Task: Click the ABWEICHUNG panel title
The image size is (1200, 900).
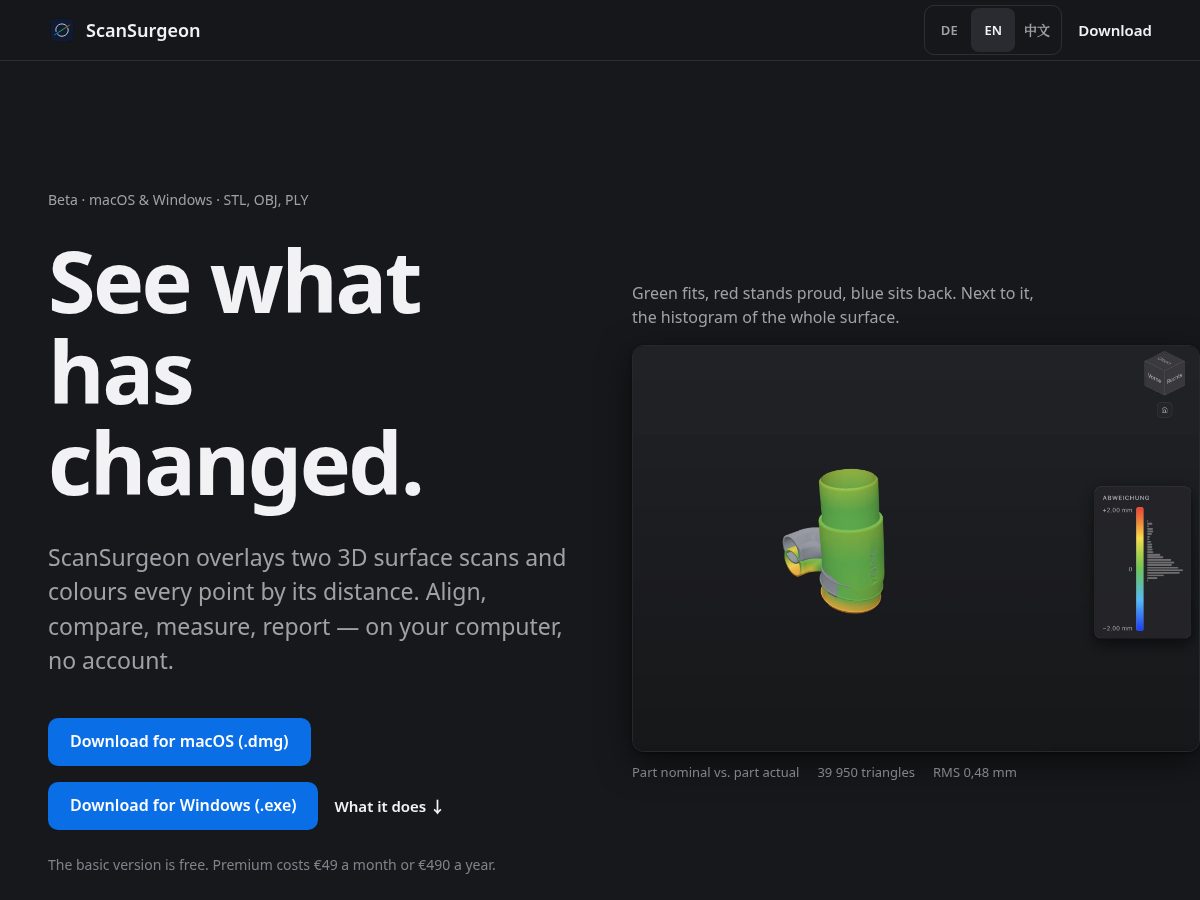Action: pos(1126,497)
